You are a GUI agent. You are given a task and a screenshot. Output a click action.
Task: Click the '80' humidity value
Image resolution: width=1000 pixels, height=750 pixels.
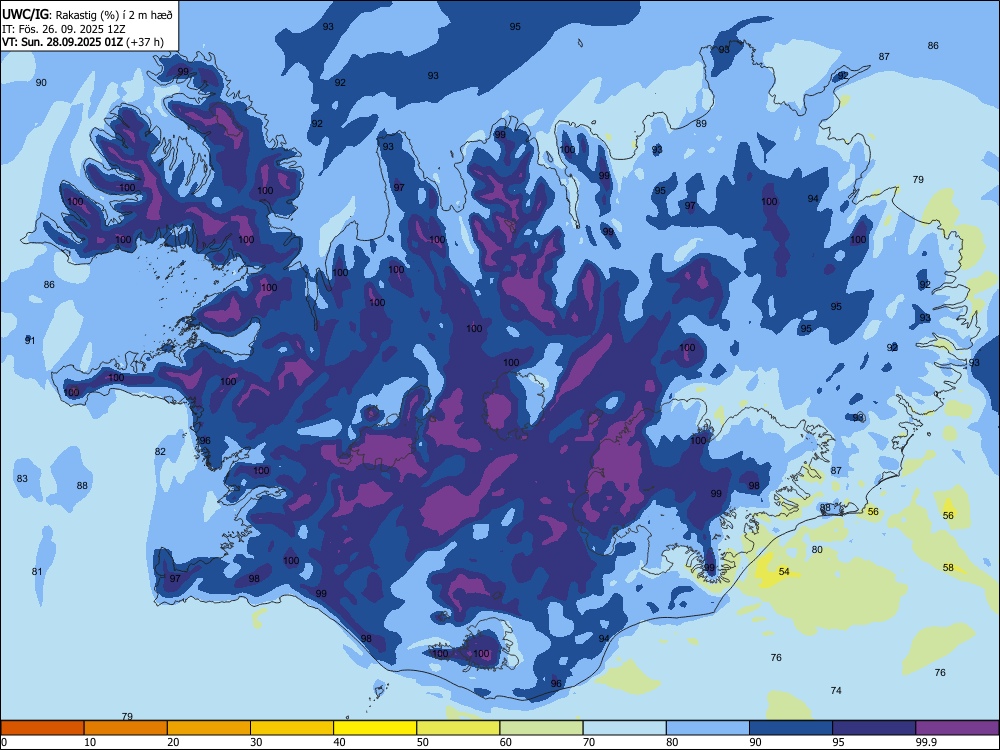pyautogui.click(x=817, y=550)
